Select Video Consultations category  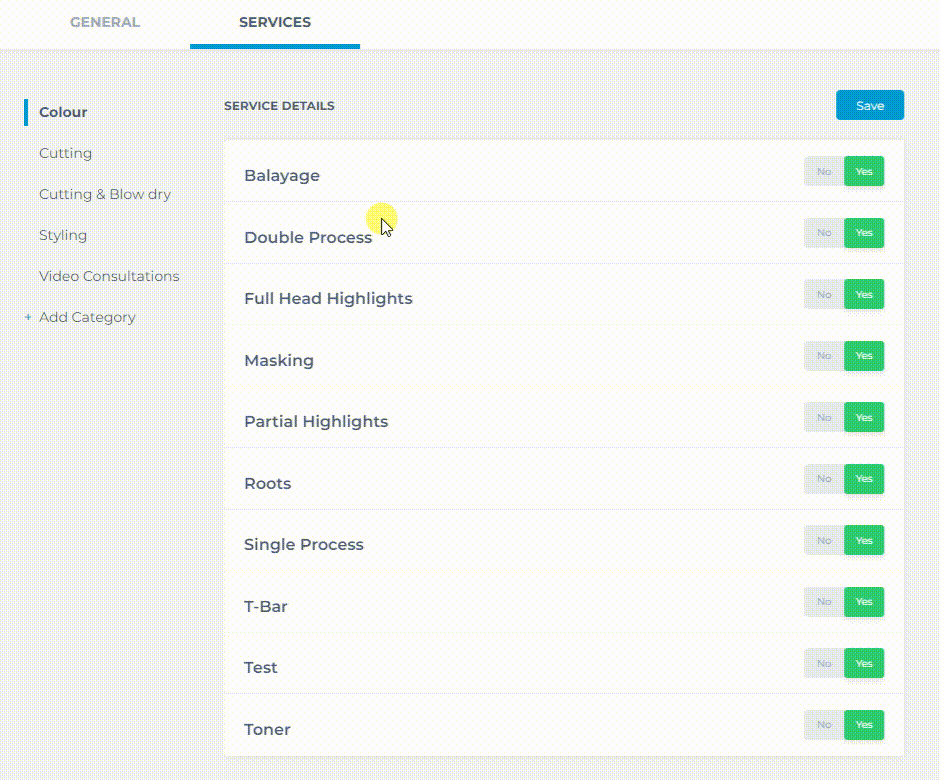point(109,276)
